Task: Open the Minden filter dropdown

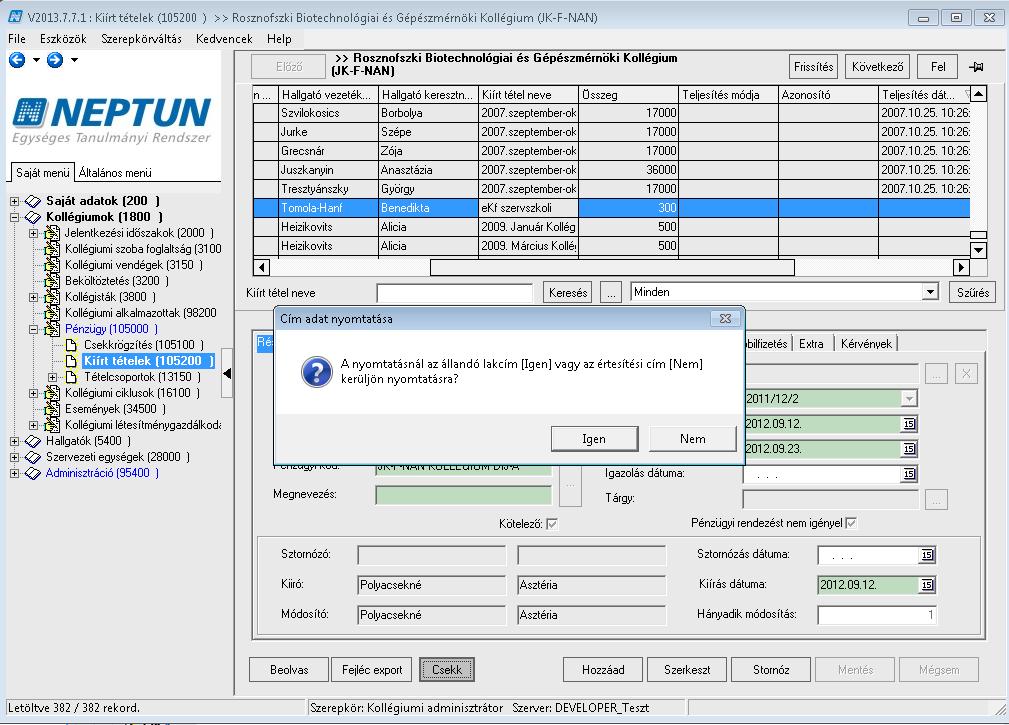Action: (x=930, y=292)
